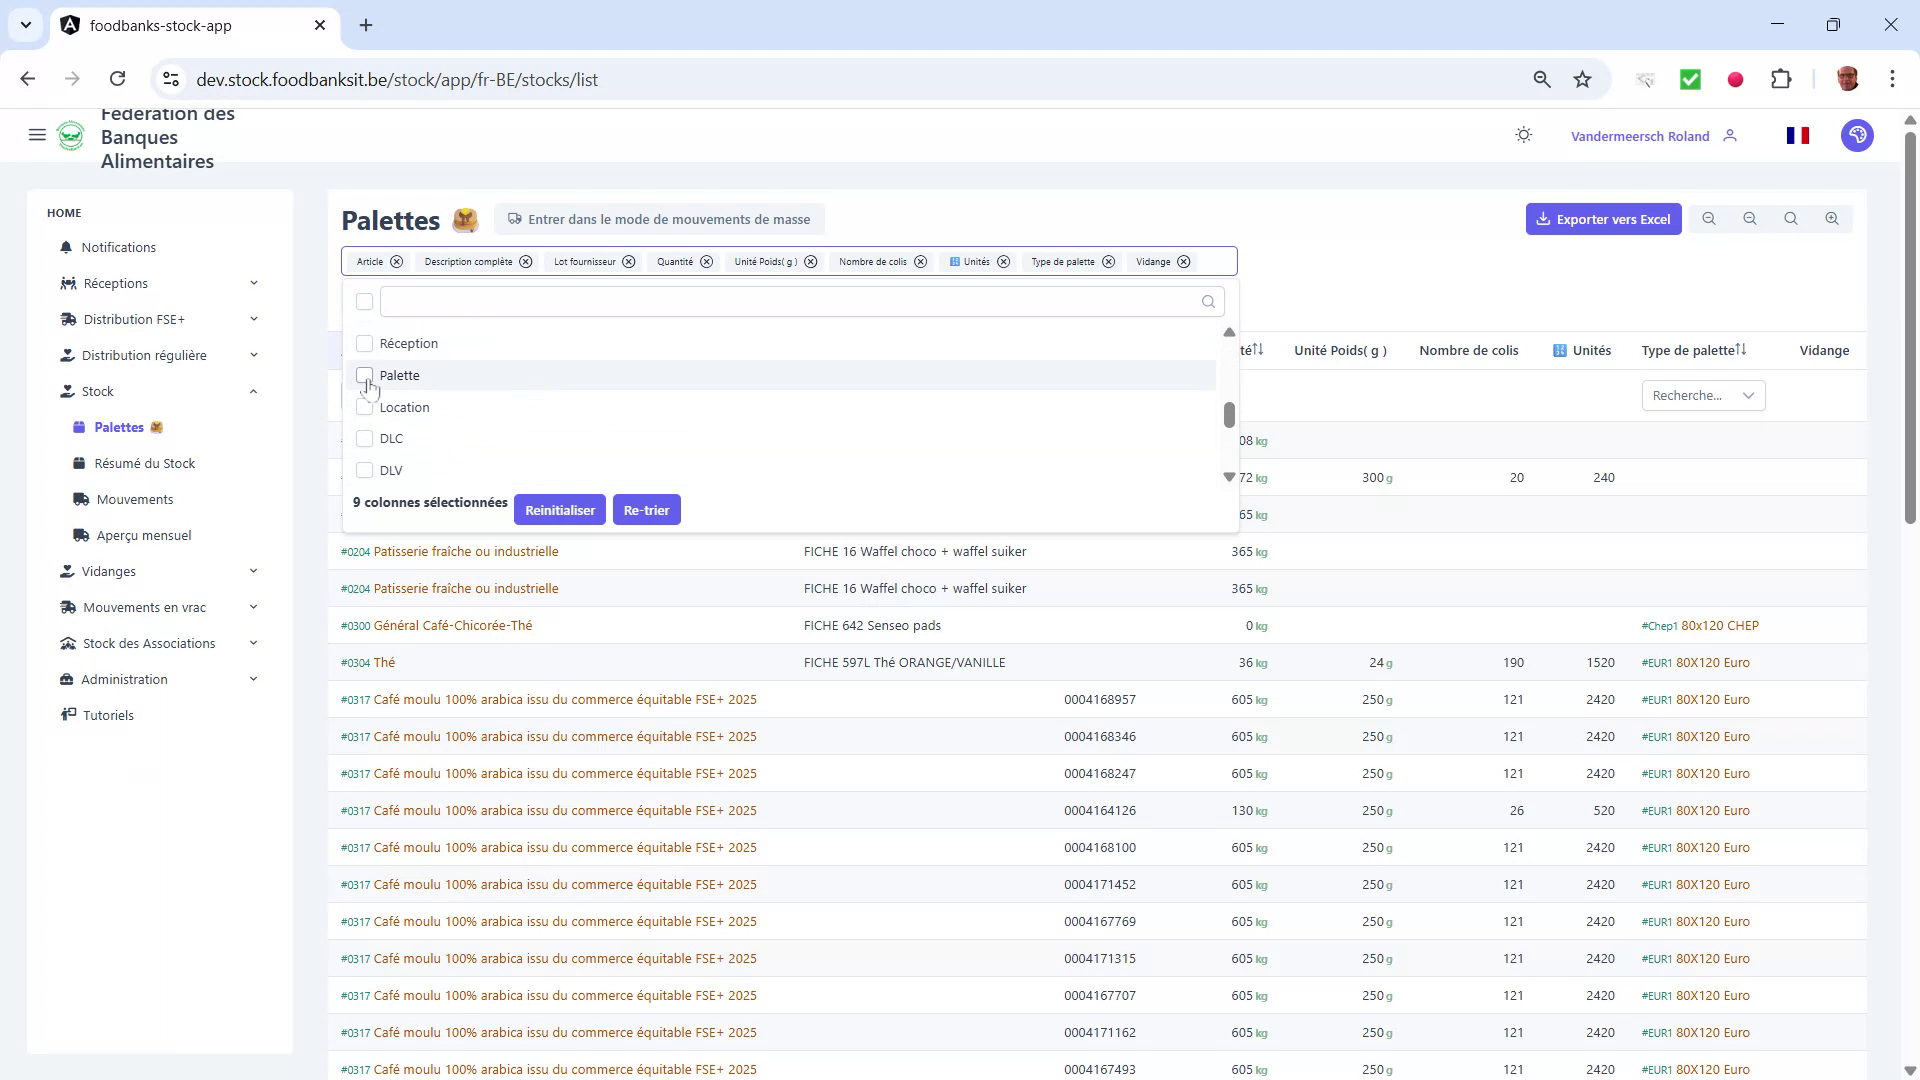This screenshot has width=1920, height=1080.
Task: Check the Palette column checkbox
Action: [x=365, y=375]
